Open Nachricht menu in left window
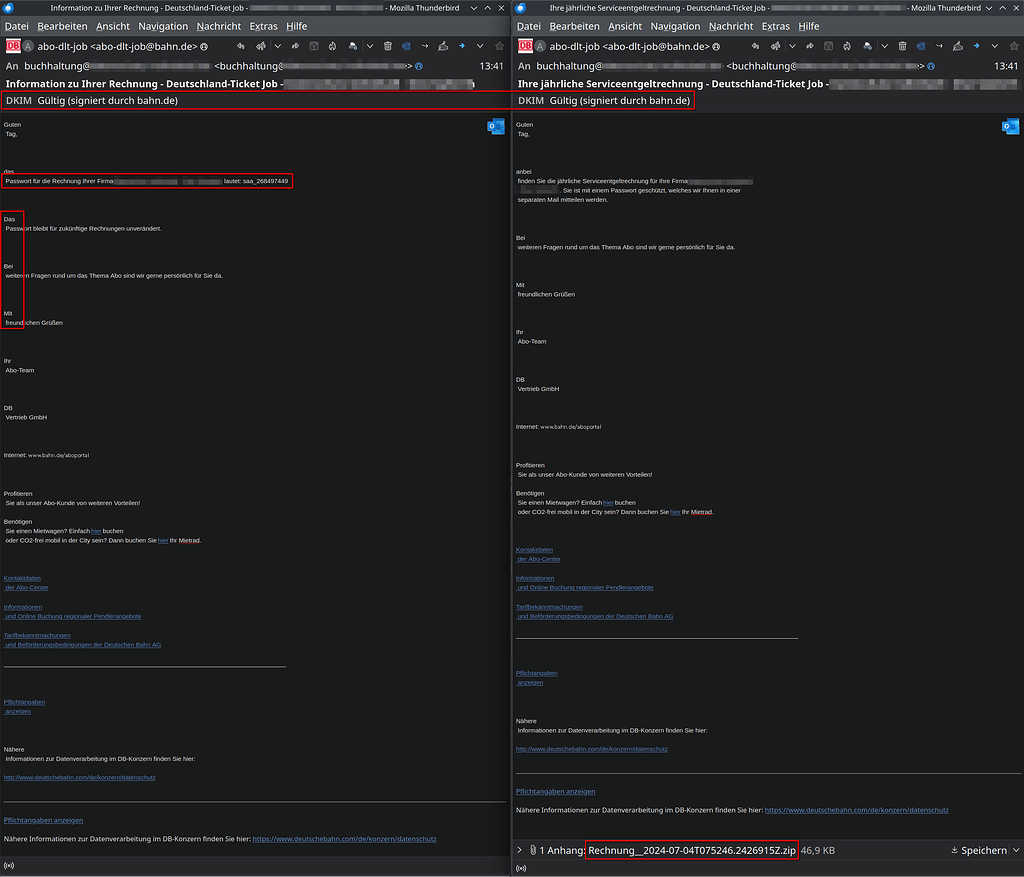Screen dimensions: 1024x877 point(218,26)
